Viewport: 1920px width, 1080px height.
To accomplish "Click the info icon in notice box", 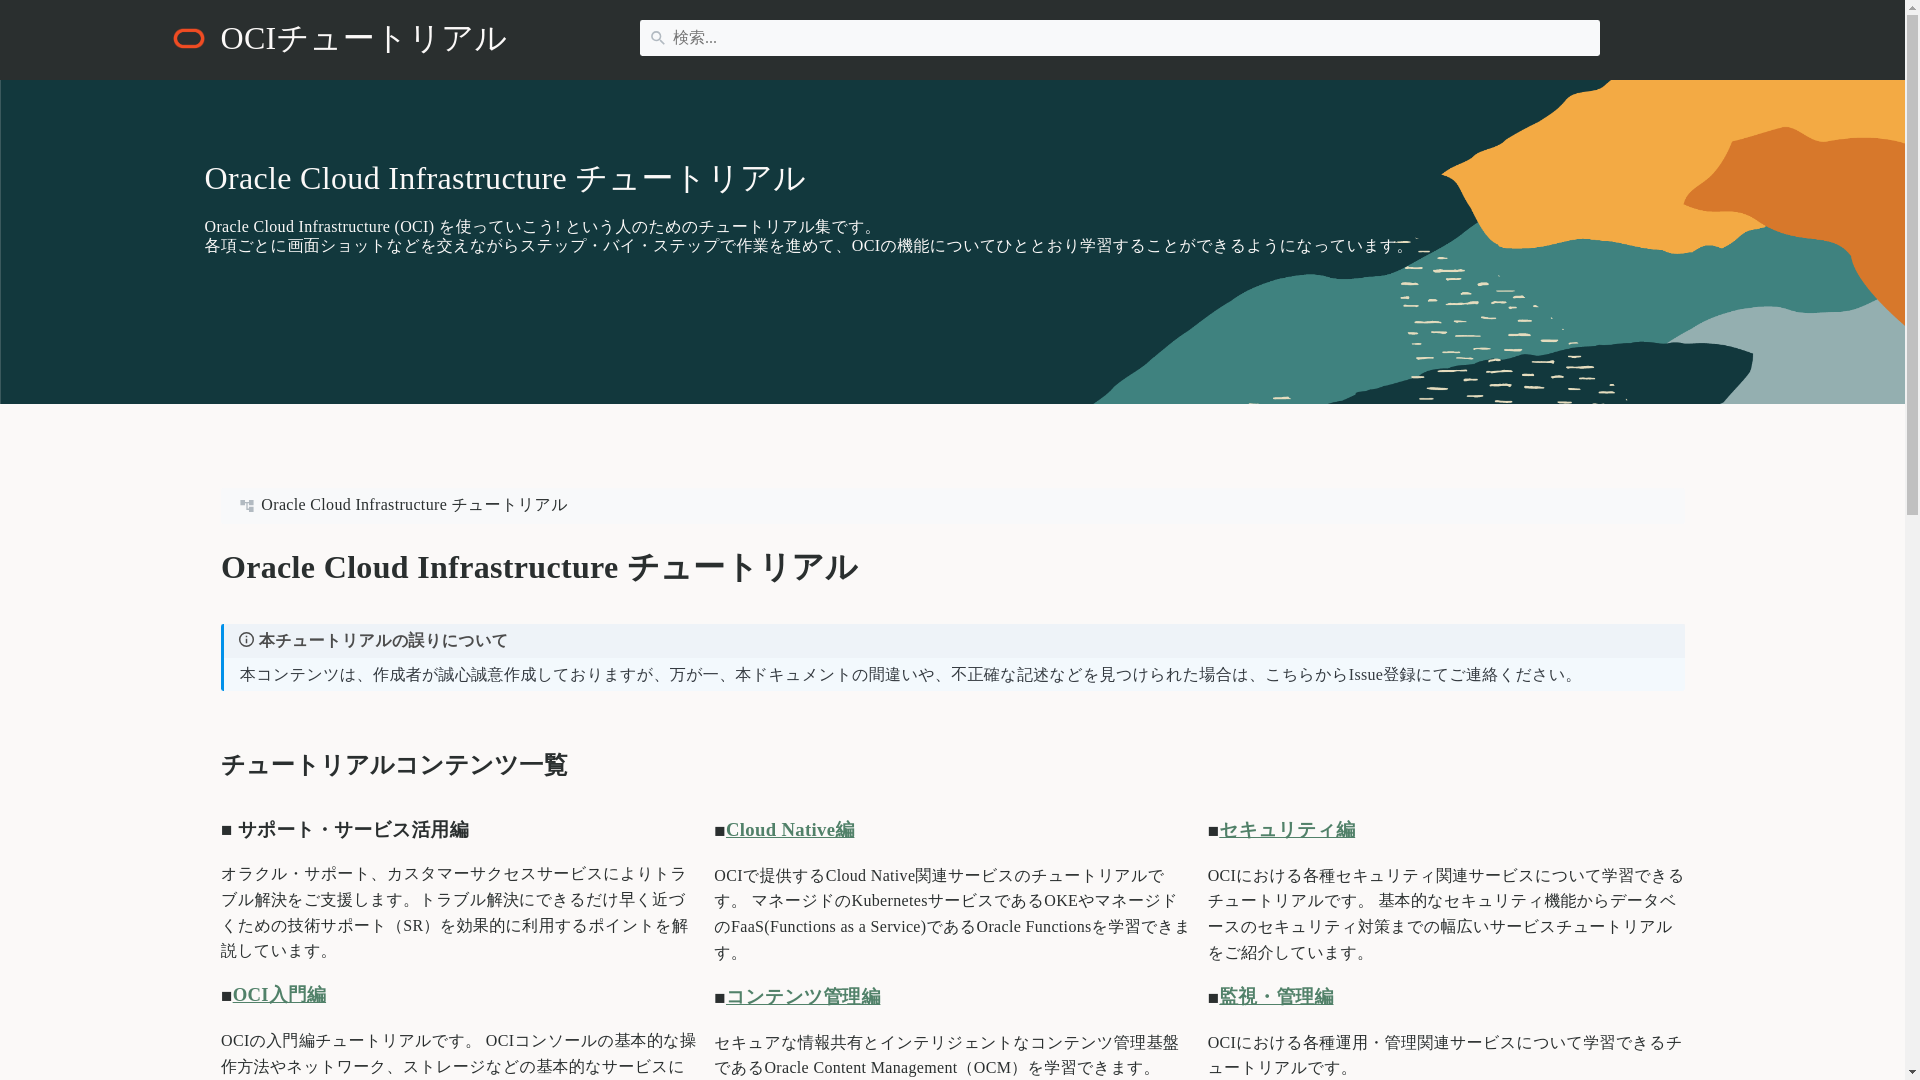I will 246,640.
